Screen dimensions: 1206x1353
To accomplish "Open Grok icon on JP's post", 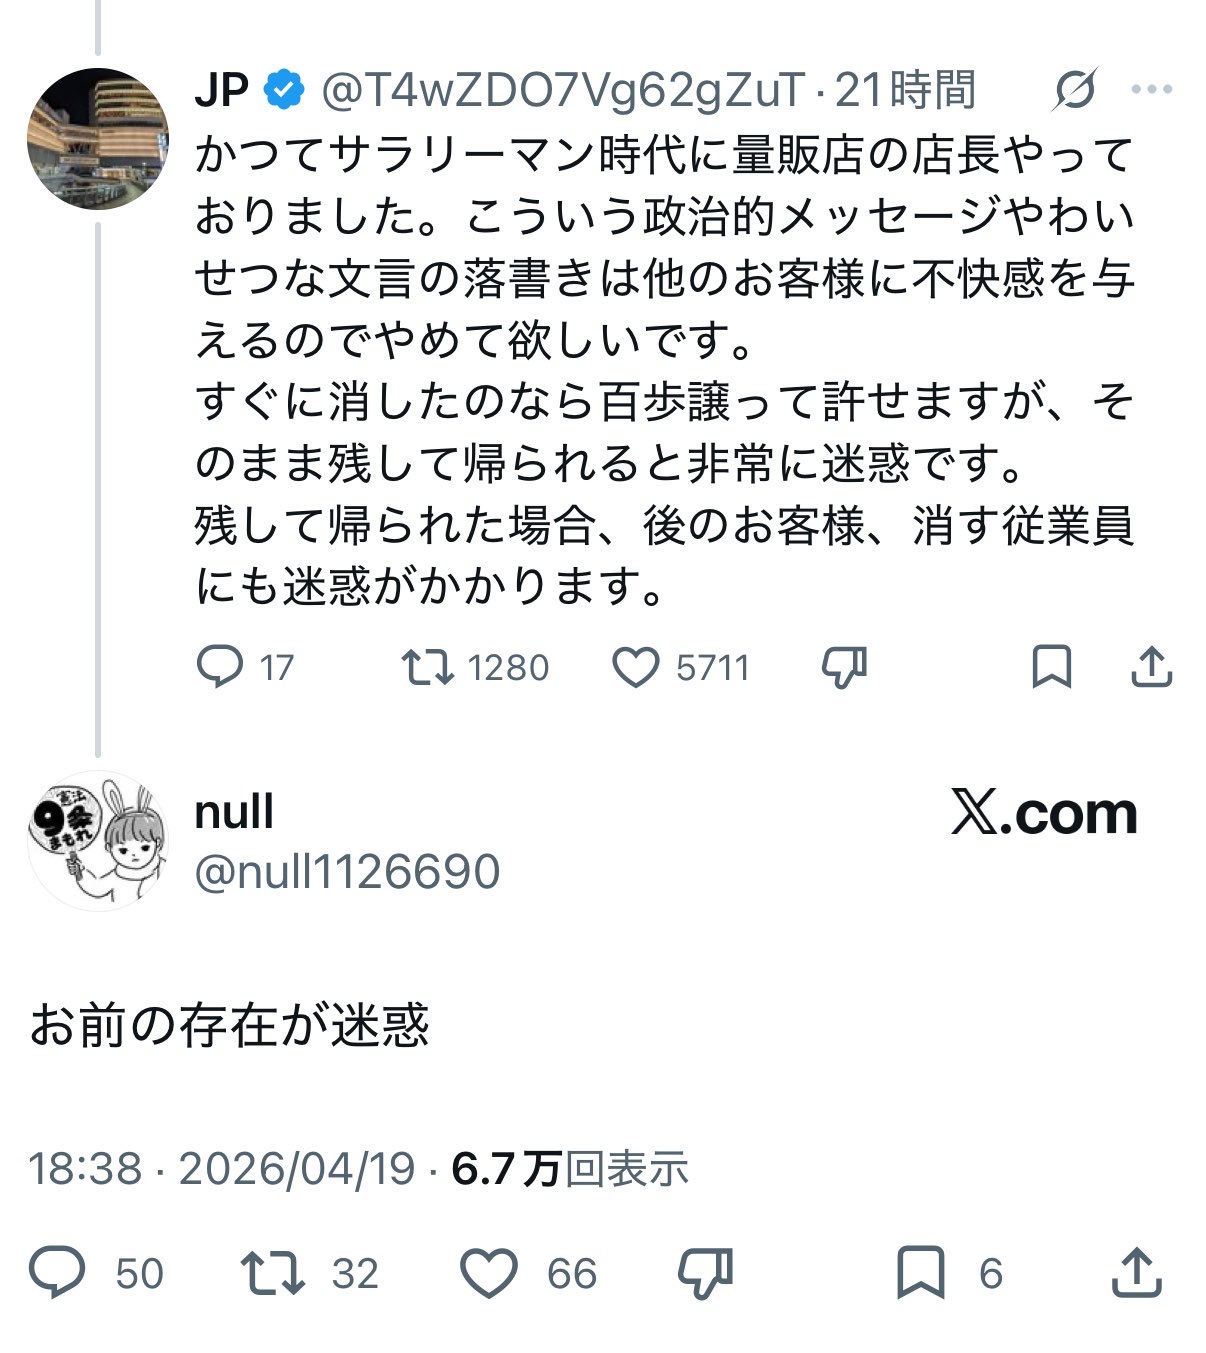I will [x=1075, y=91].
